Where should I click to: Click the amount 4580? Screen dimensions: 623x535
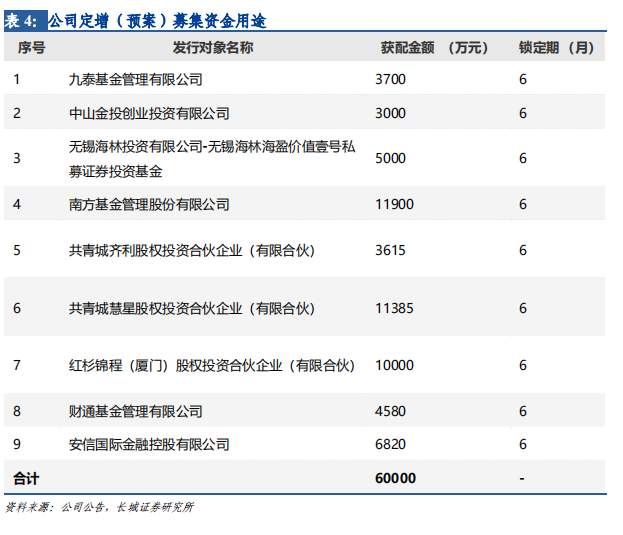(x=390, y=411)
